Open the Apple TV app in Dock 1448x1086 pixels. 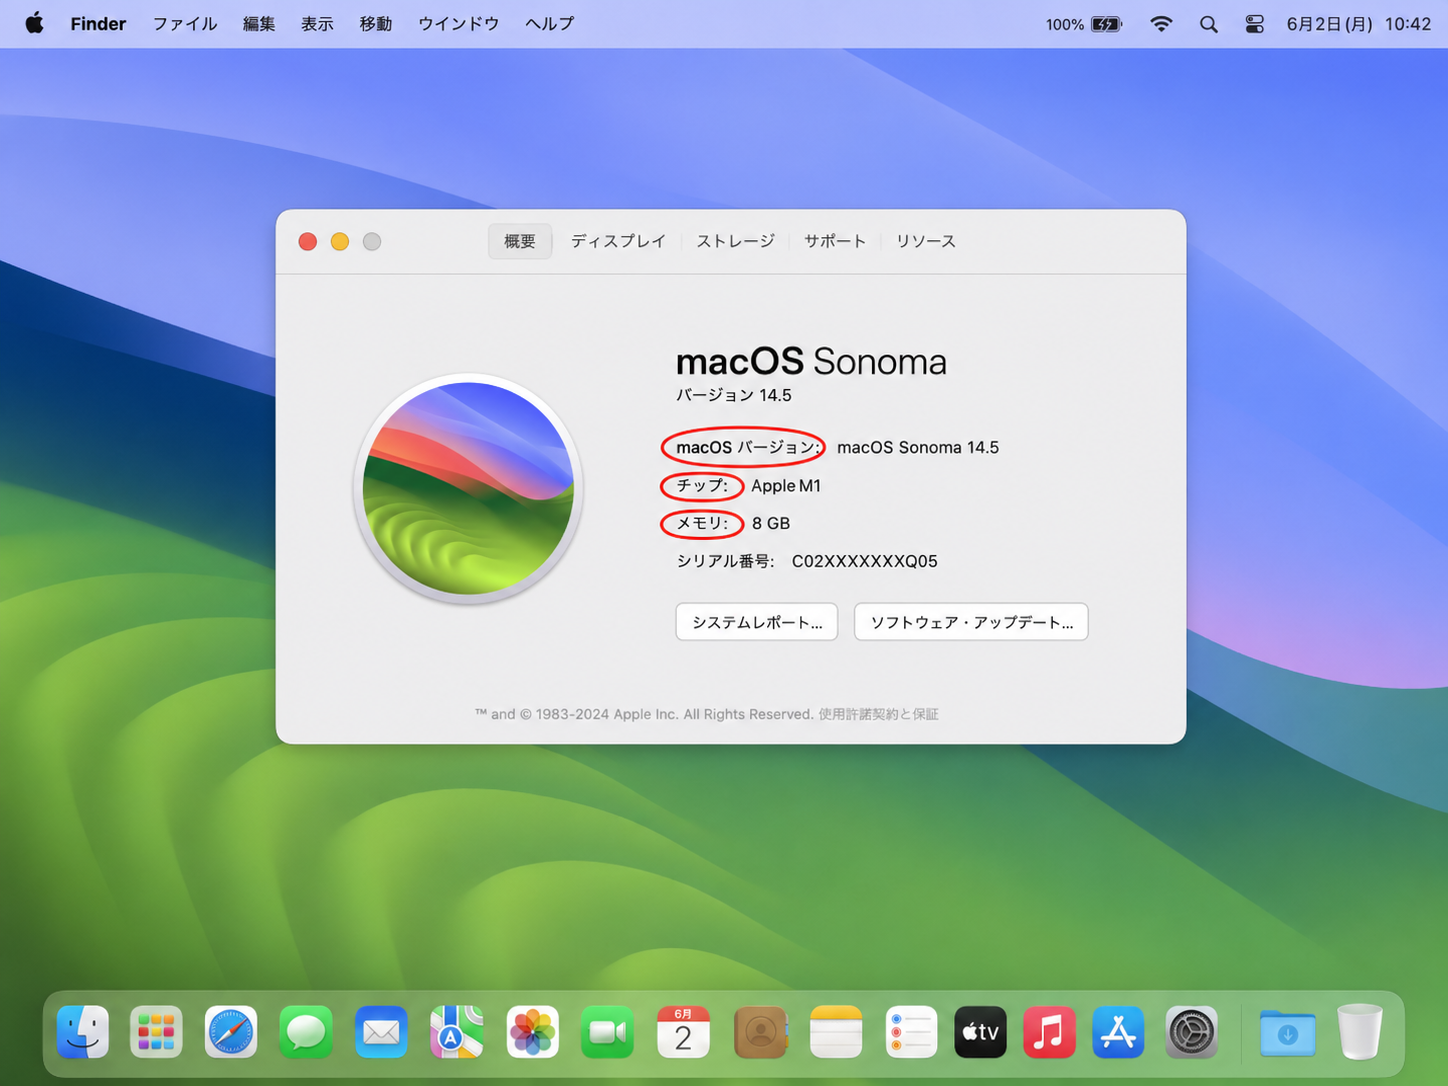980,1032
